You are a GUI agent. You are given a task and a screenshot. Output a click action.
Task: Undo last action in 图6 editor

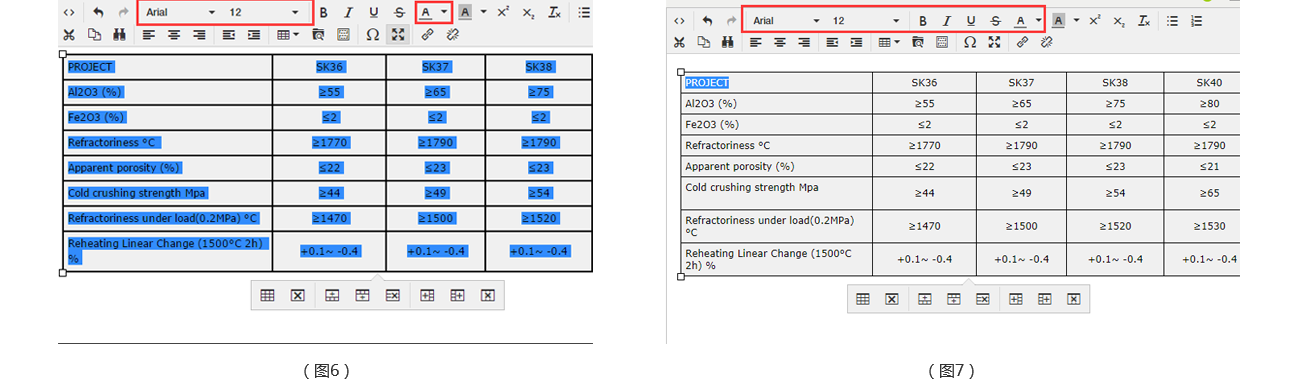[98, 13]
